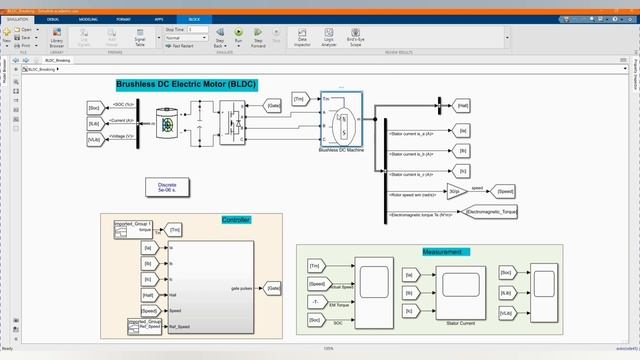Image resolution: width=640 pixels, height=360 pixels.
Task: Open the Model Browser side panel
Action: (x=4, y=71)
